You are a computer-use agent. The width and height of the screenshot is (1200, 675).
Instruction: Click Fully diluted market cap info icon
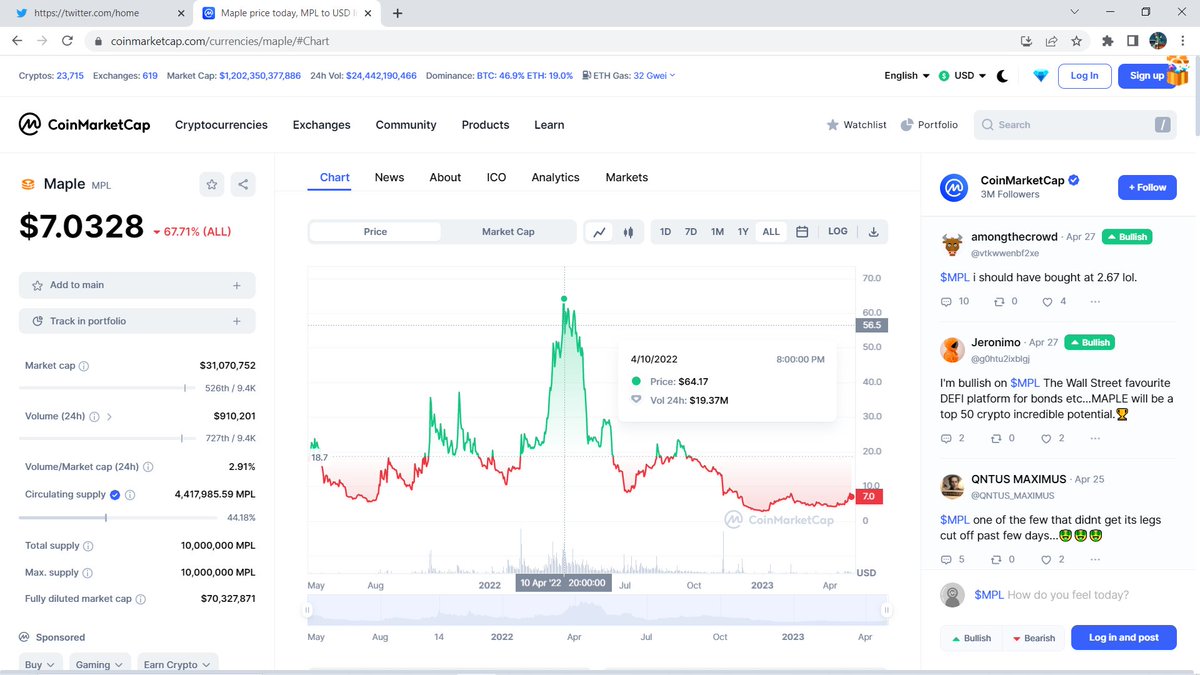[140, 599]
